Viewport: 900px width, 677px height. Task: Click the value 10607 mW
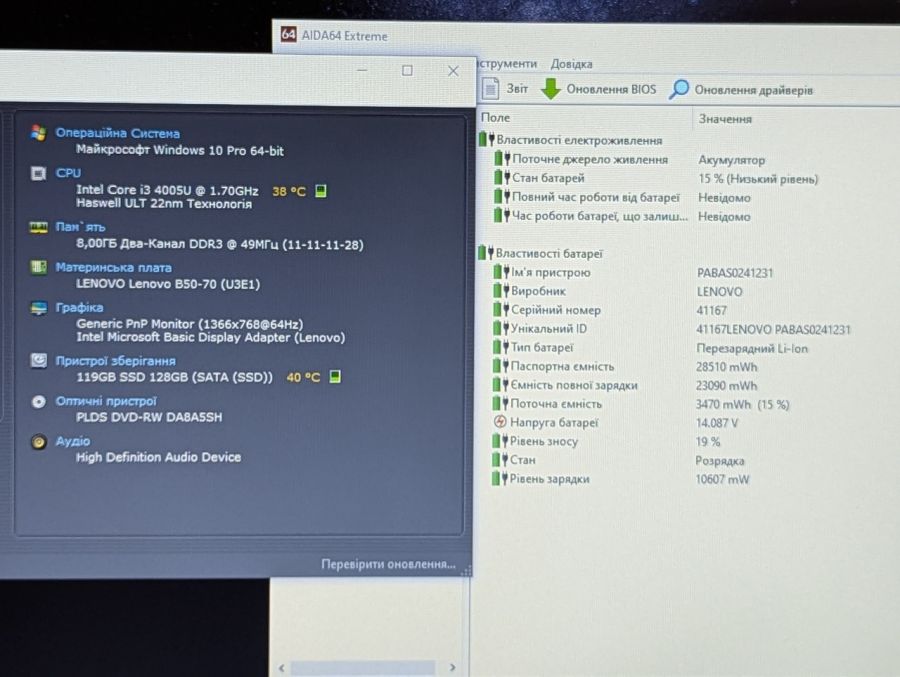[722, 479]
